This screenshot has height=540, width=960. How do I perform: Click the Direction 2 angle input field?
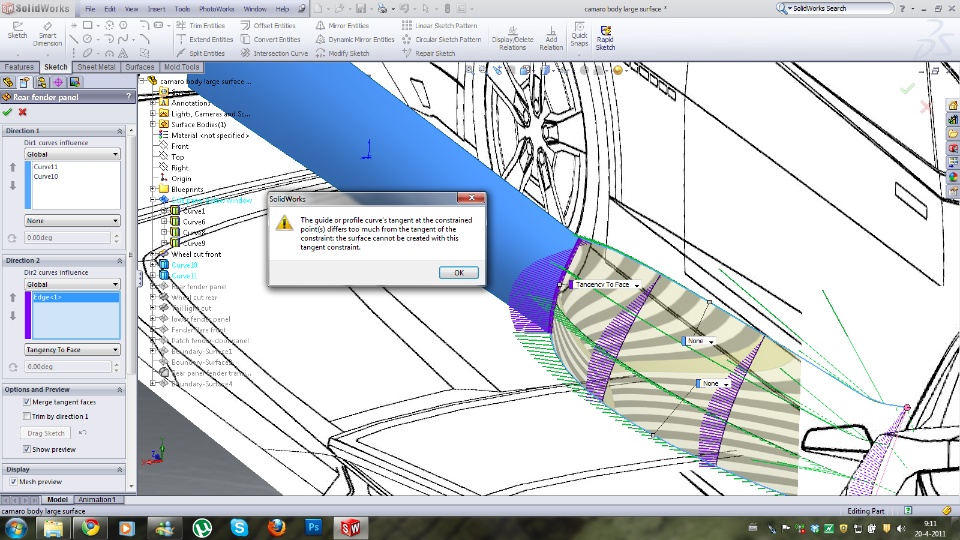point(68,367)
